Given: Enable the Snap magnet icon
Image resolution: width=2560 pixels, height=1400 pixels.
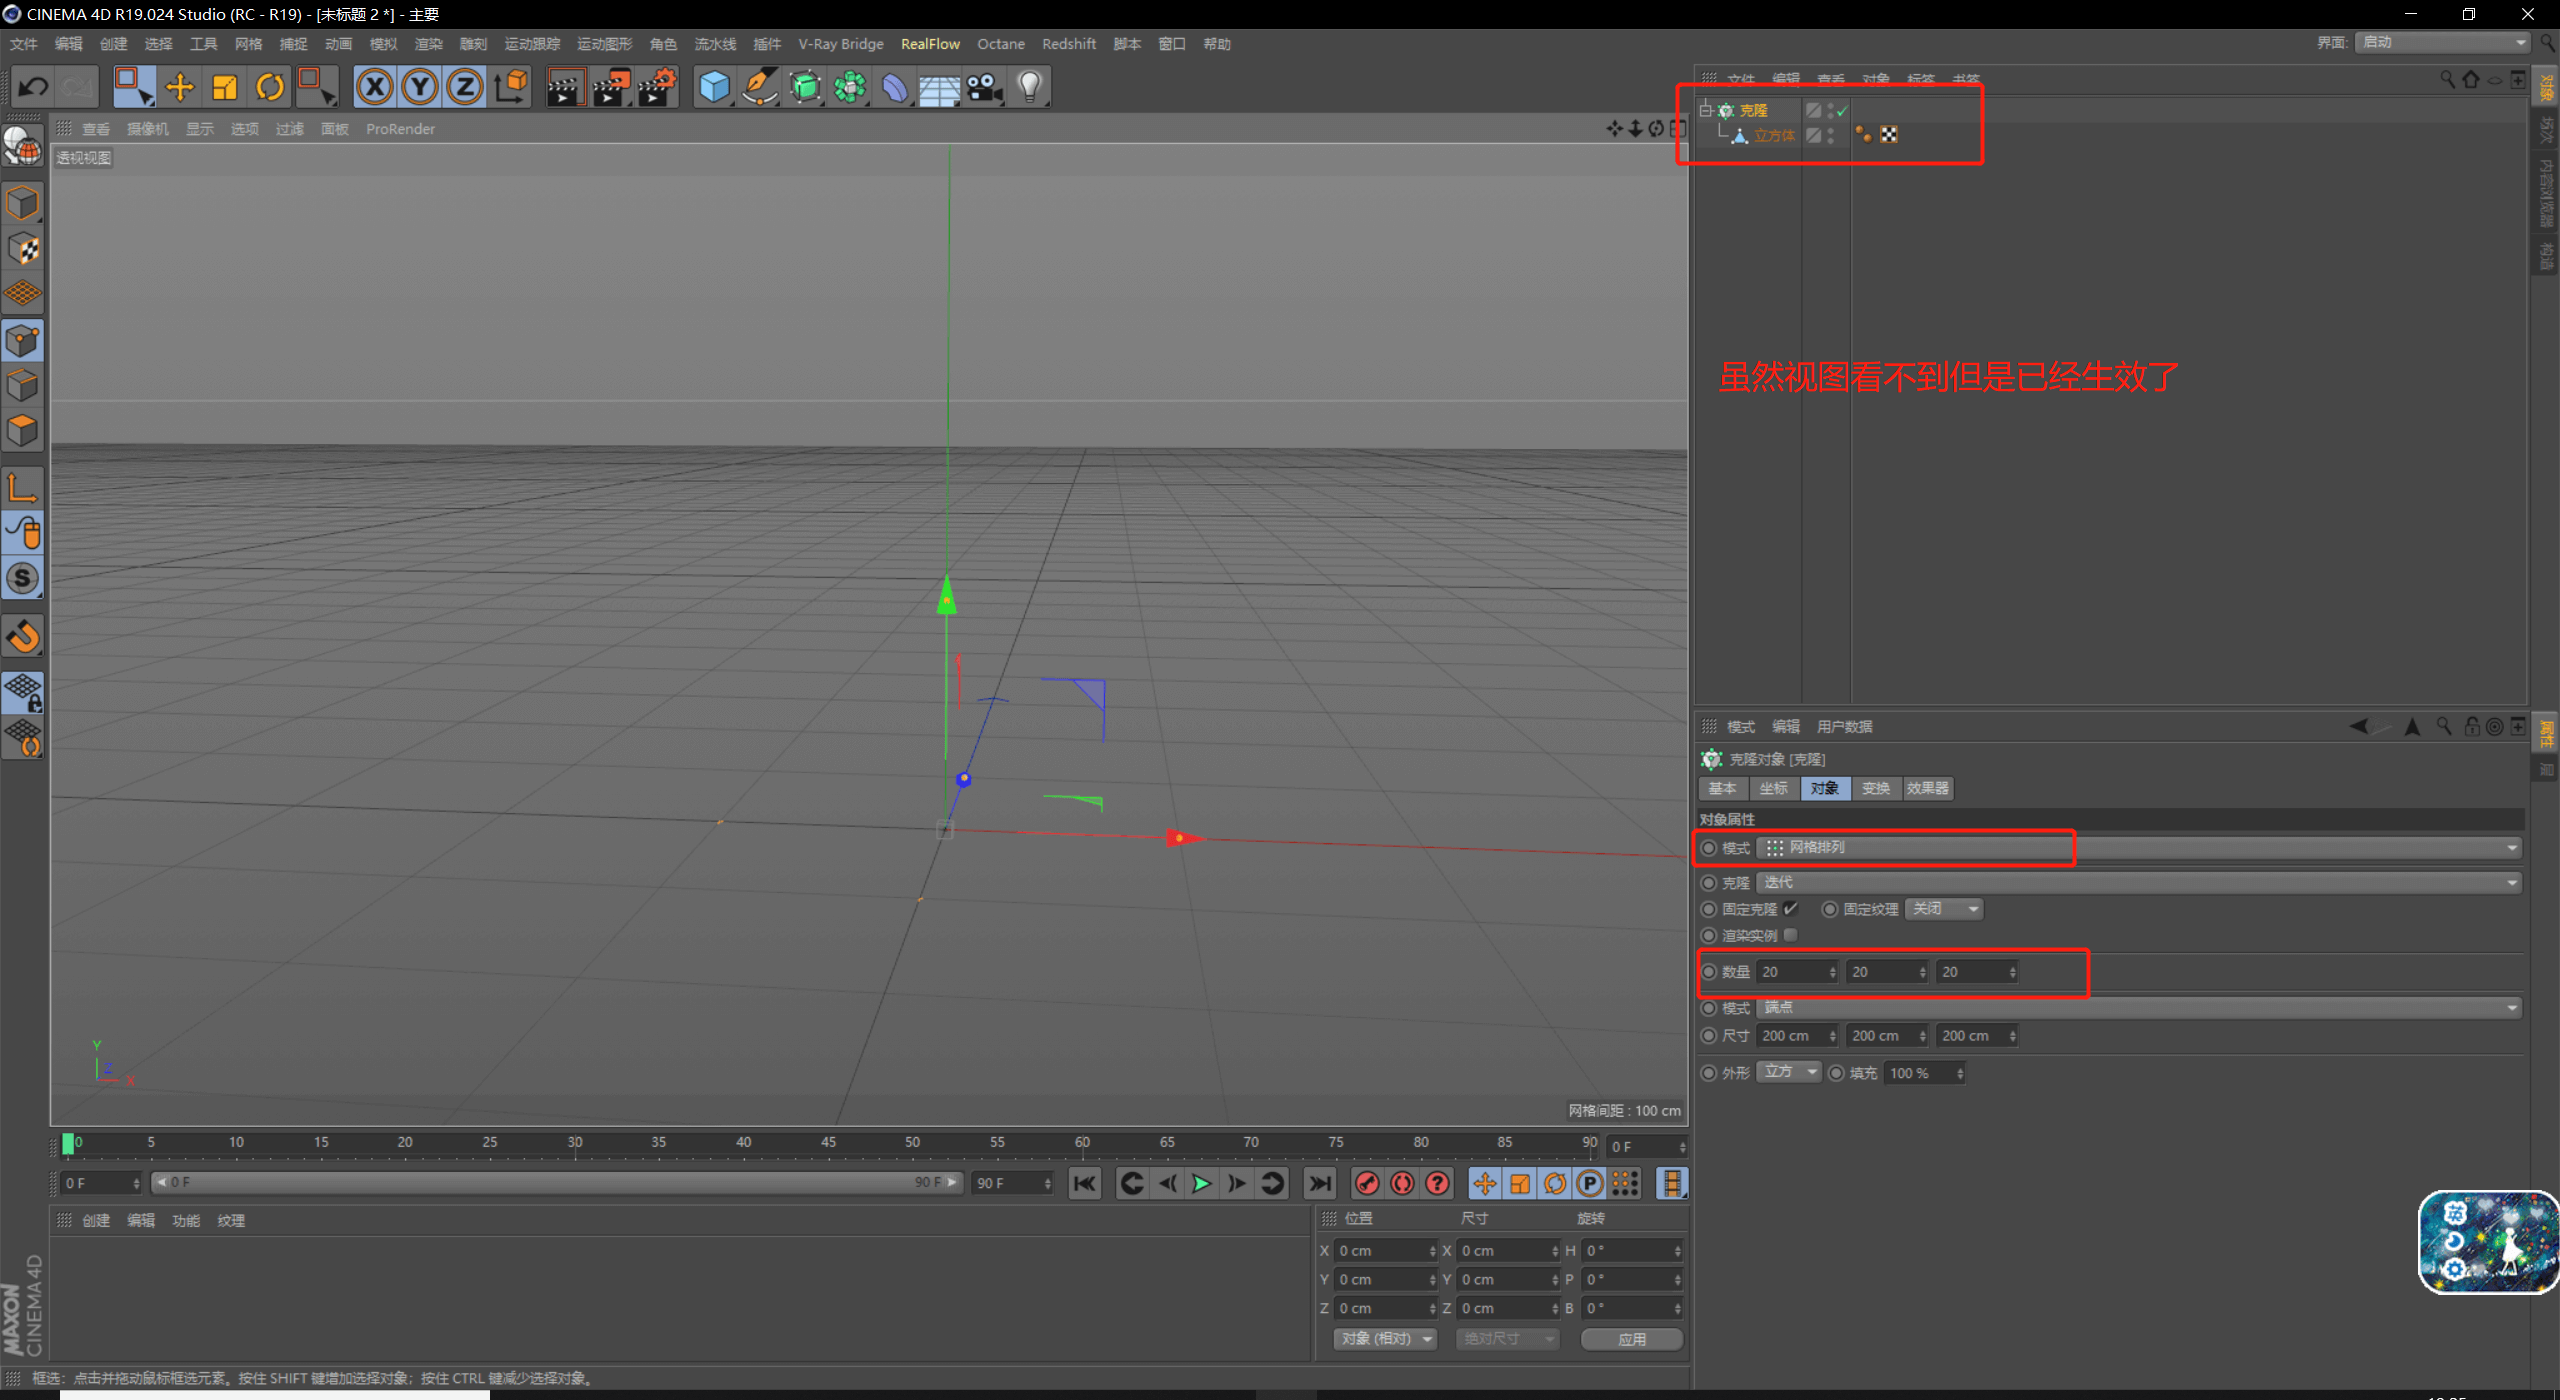Looking at the screenshot, I should (x=23, y=636).
